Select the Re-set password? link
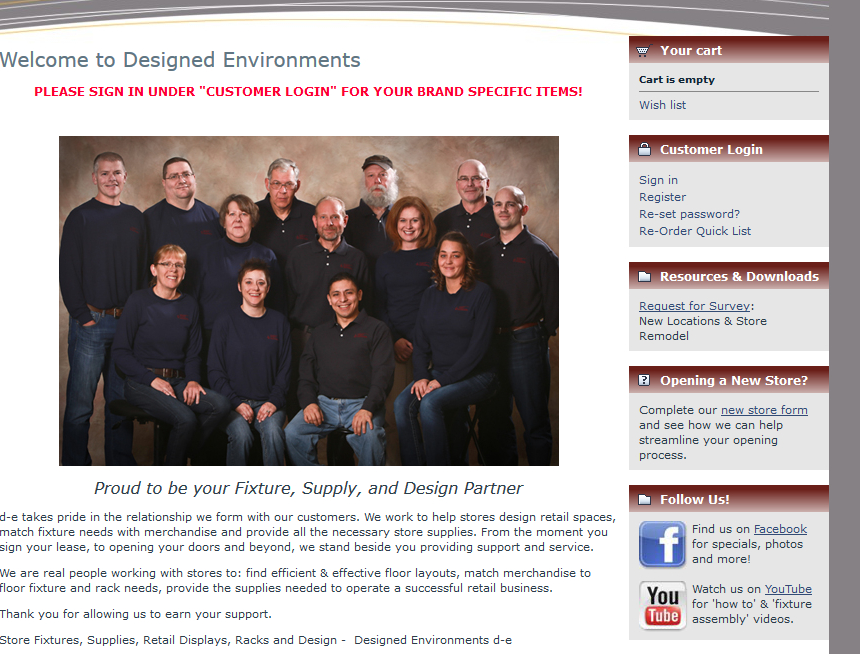The image size is (860, 654). [x=689, y=214]
